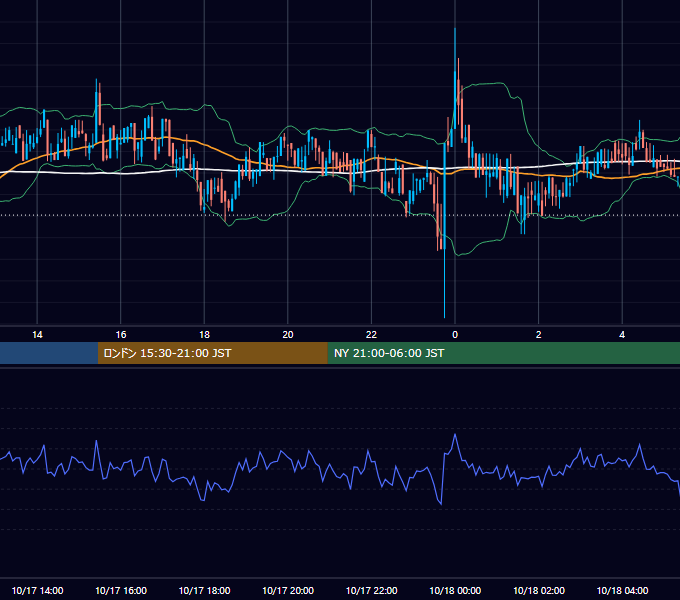The height and width of the screenshot is (600, 680).
Task: Select the NY 21:00-06:00 JST session bar
Action: coord(503,353)
